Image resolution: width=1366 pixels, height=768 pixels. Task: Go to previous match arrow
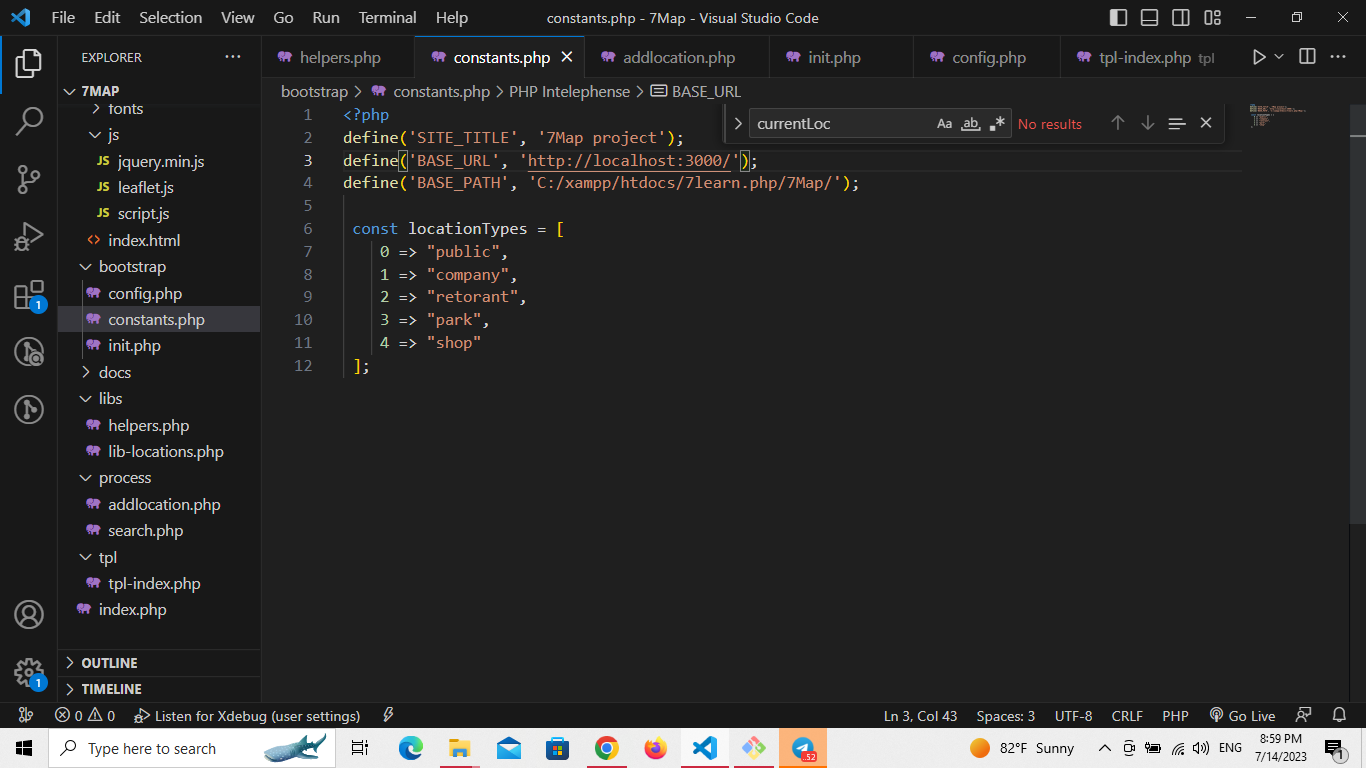tap(1118, 123)
